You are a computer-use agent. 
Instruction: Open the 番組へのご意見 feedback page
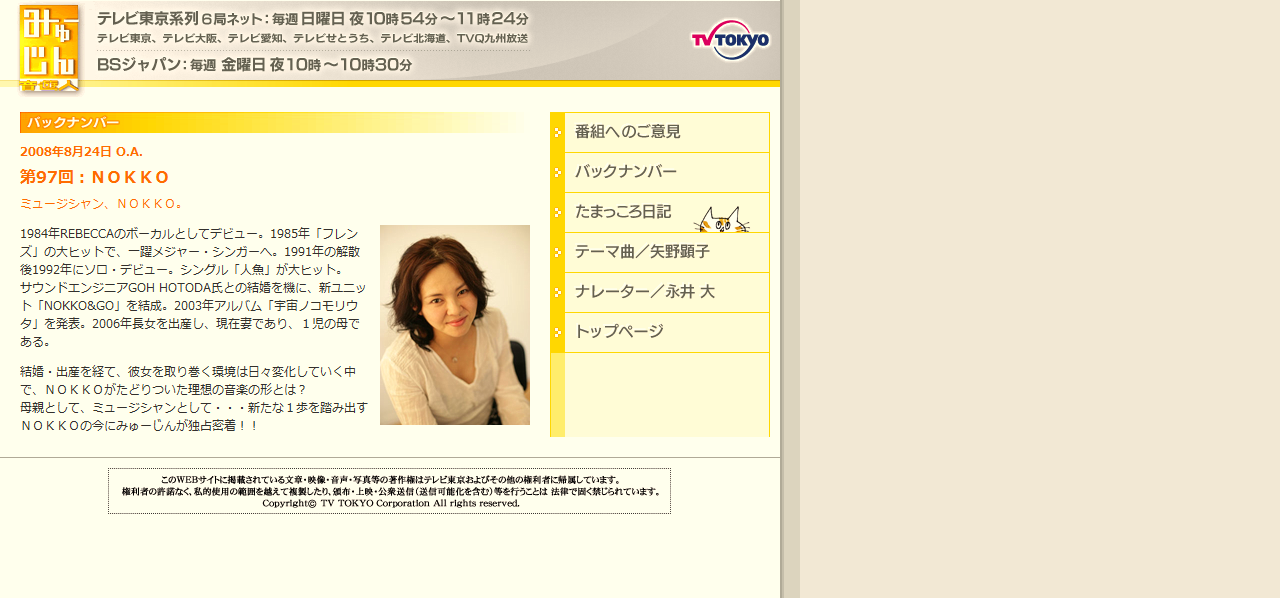[627, 132]
